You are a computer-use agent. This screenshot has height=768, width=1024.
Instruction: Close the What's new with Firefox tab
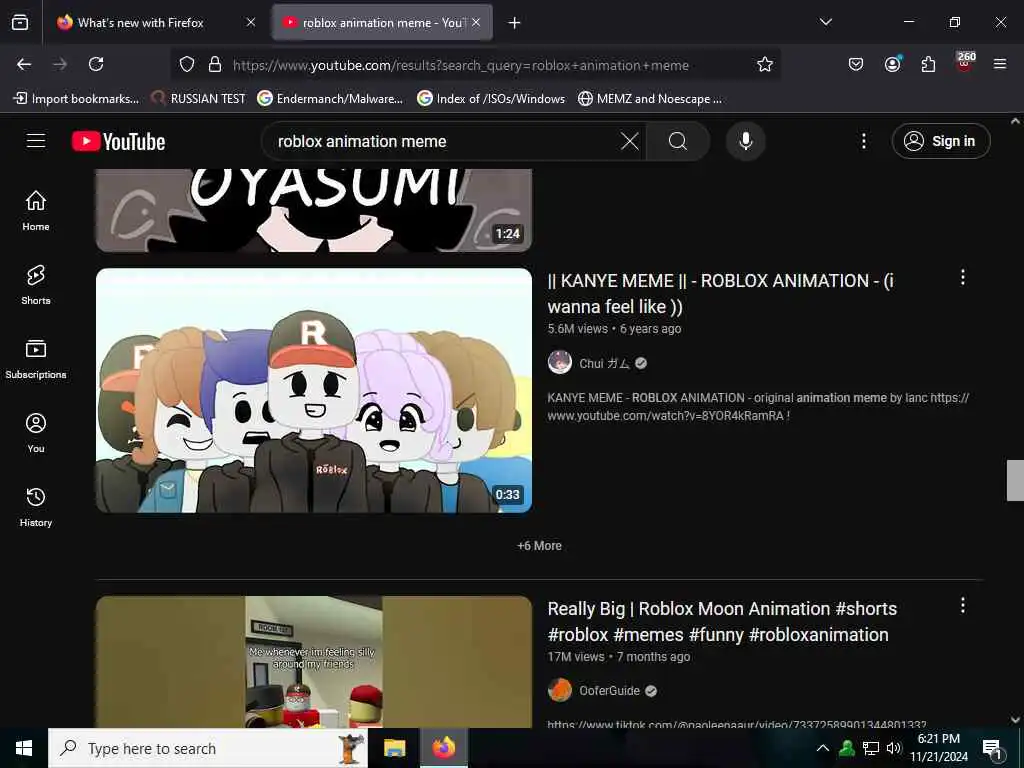pyautogui.click(x=250, y=22)
